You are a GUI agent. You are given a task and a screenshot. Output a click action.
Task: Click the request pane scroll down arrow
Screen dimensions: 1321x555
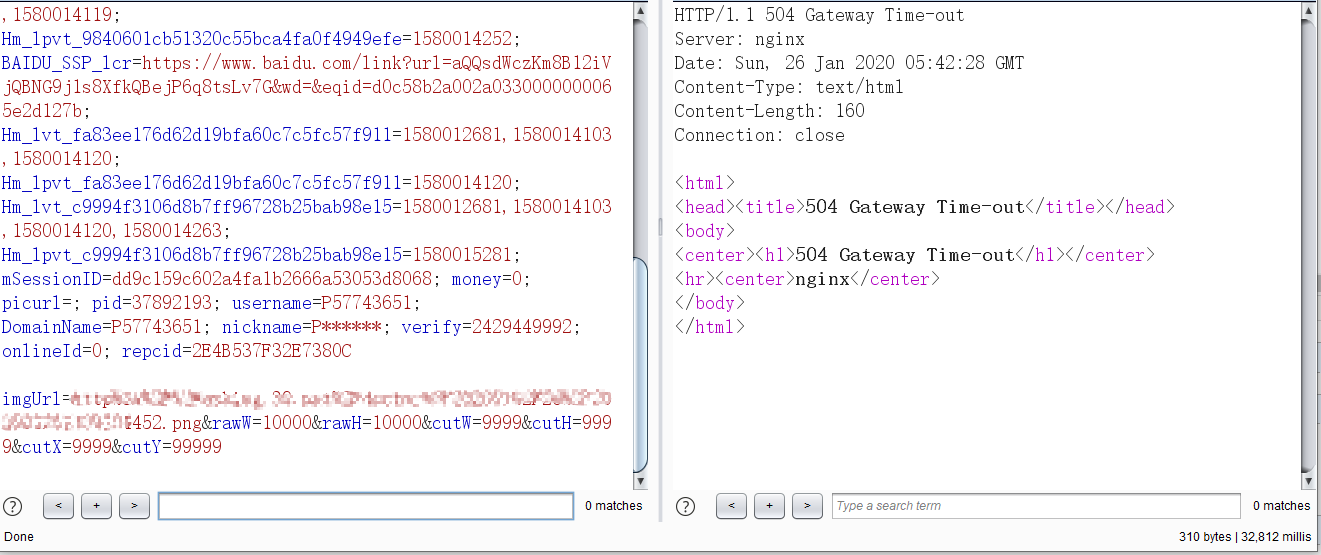tap(641, 480)
